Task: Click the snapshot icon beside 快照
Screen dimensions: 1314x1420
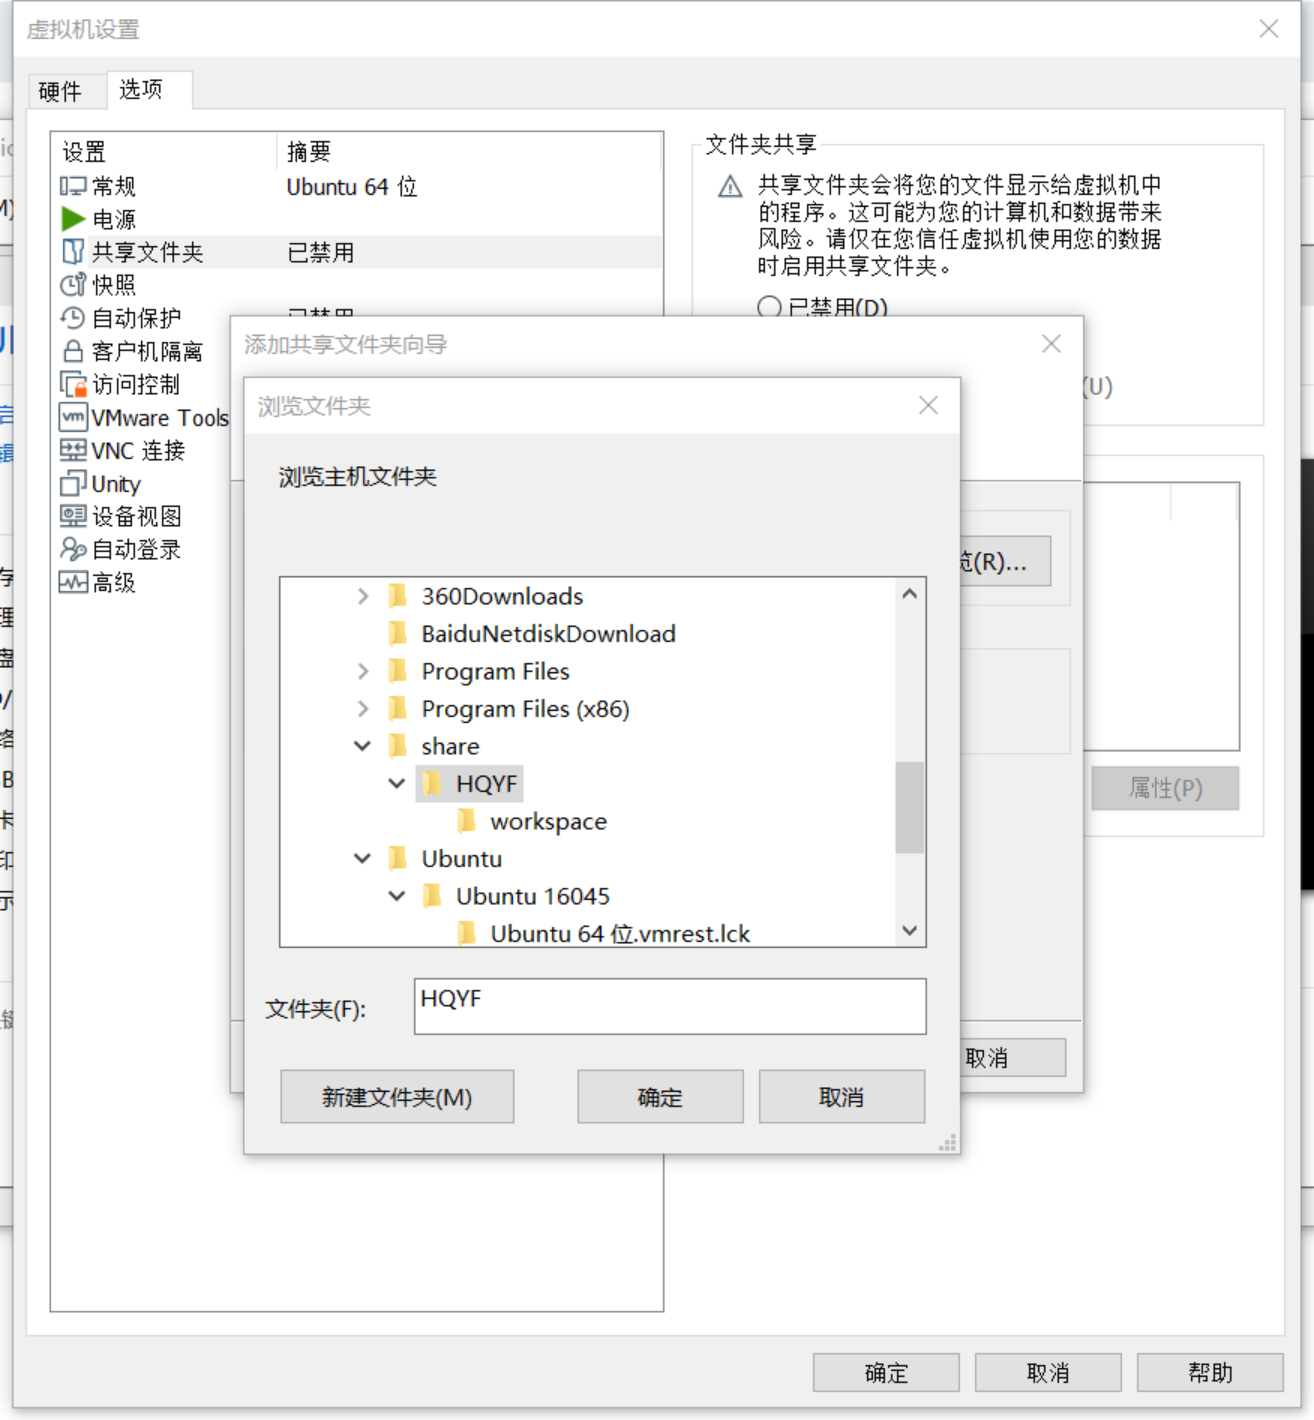Action: point(73,285)
